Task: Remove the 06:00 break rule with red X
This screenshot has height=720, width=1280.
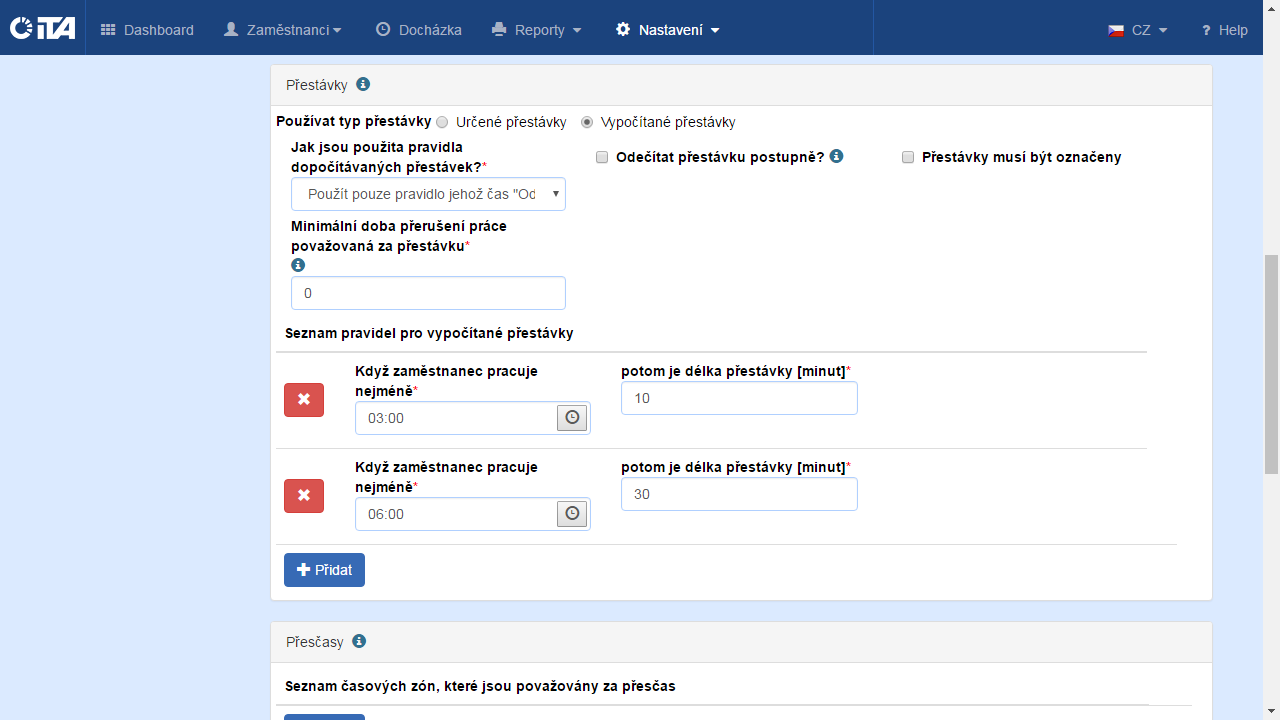Action: click(304, 496)
